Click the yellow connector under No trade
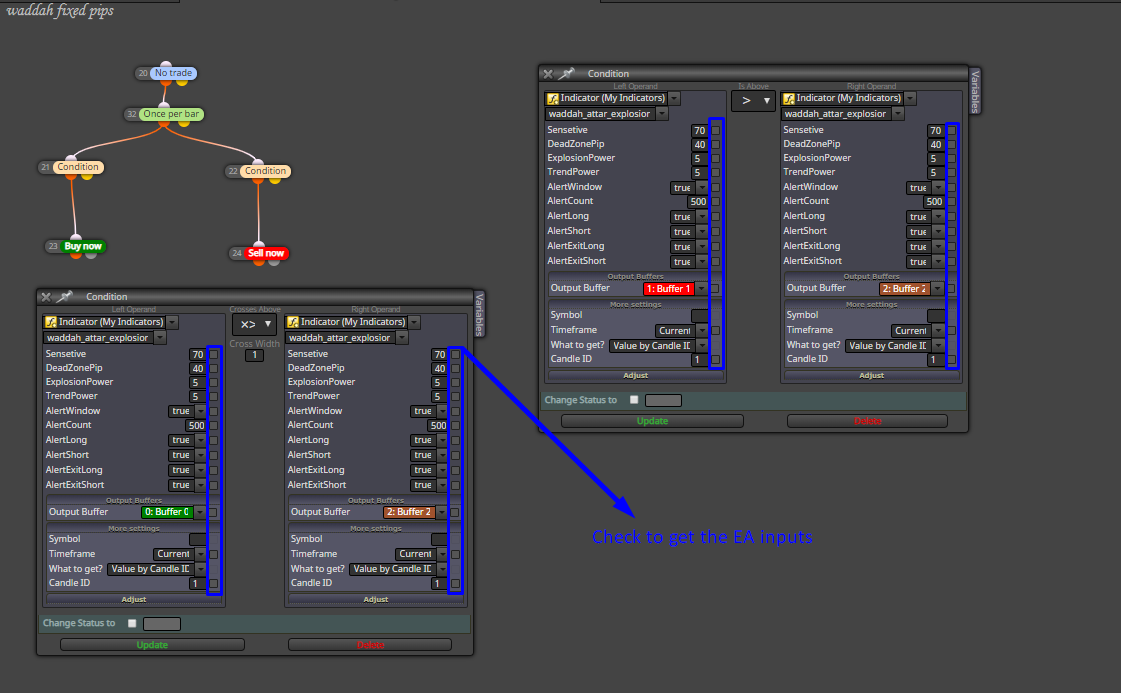Screen dimensions: 1121x693 182,82
